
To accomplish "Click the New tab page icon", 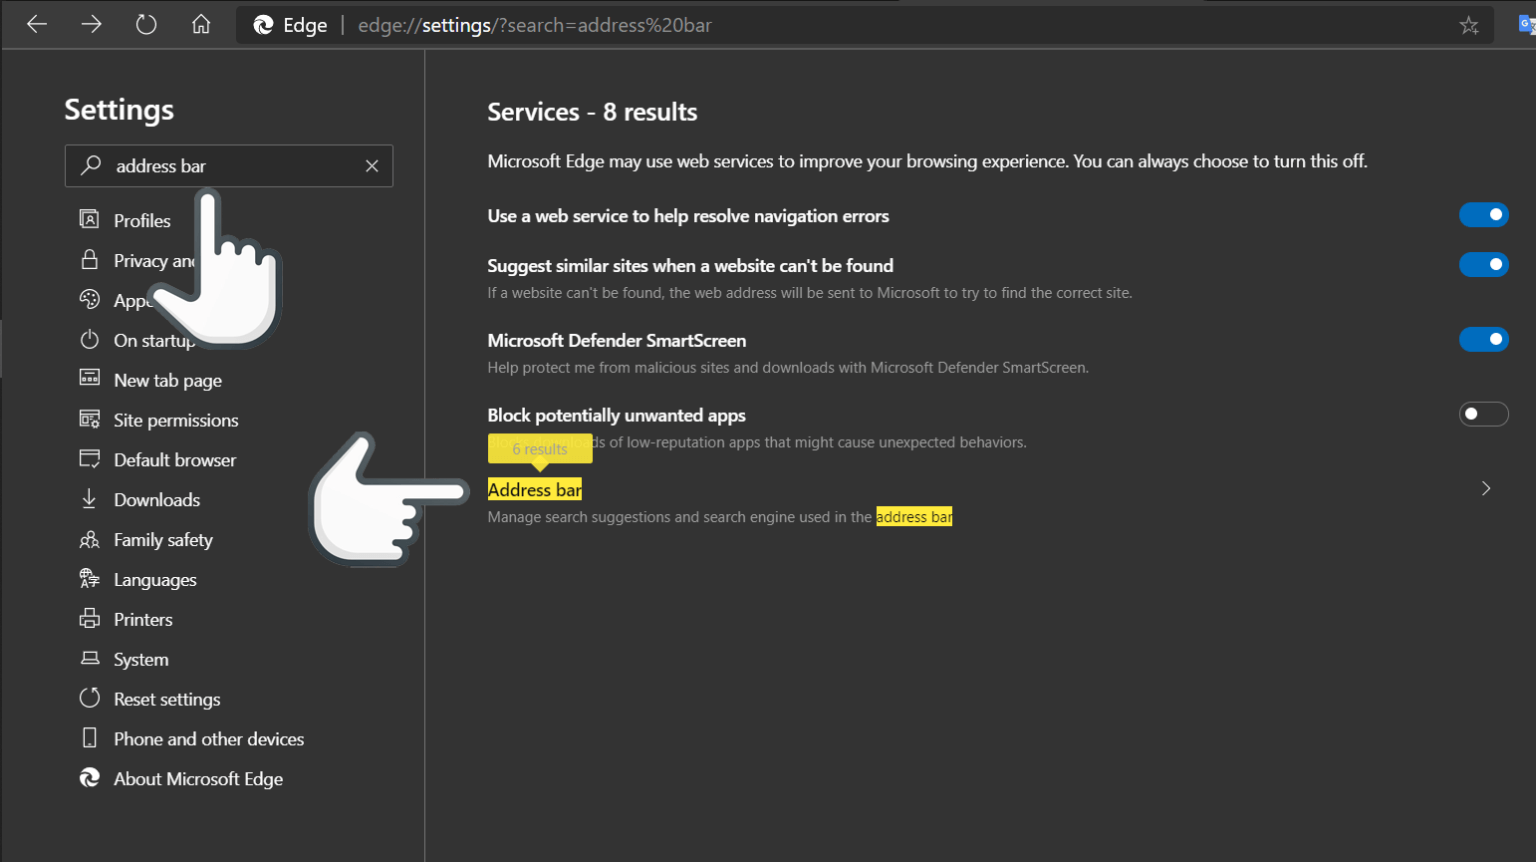I will (89, 379).
